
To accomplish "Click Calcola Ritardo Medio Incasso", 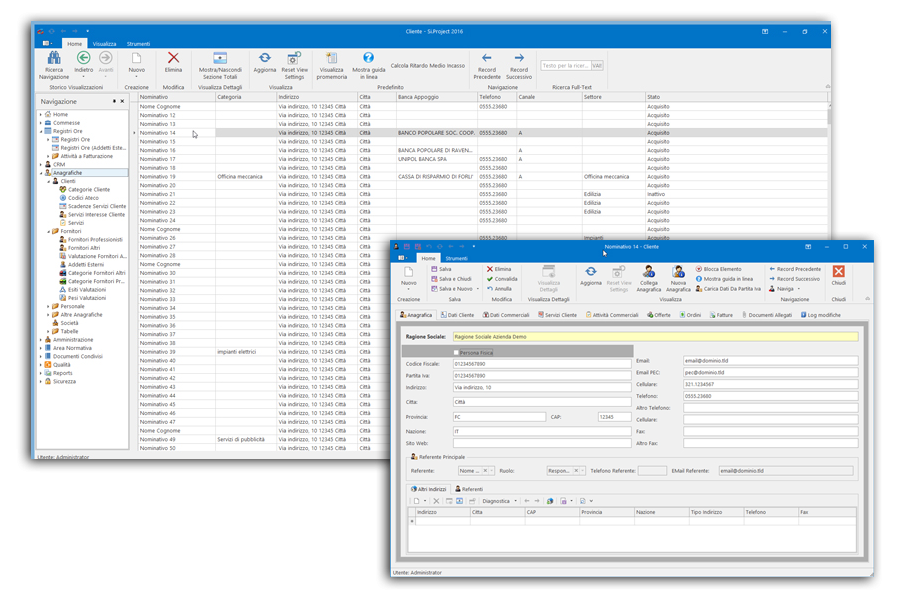I will (428, 66).
